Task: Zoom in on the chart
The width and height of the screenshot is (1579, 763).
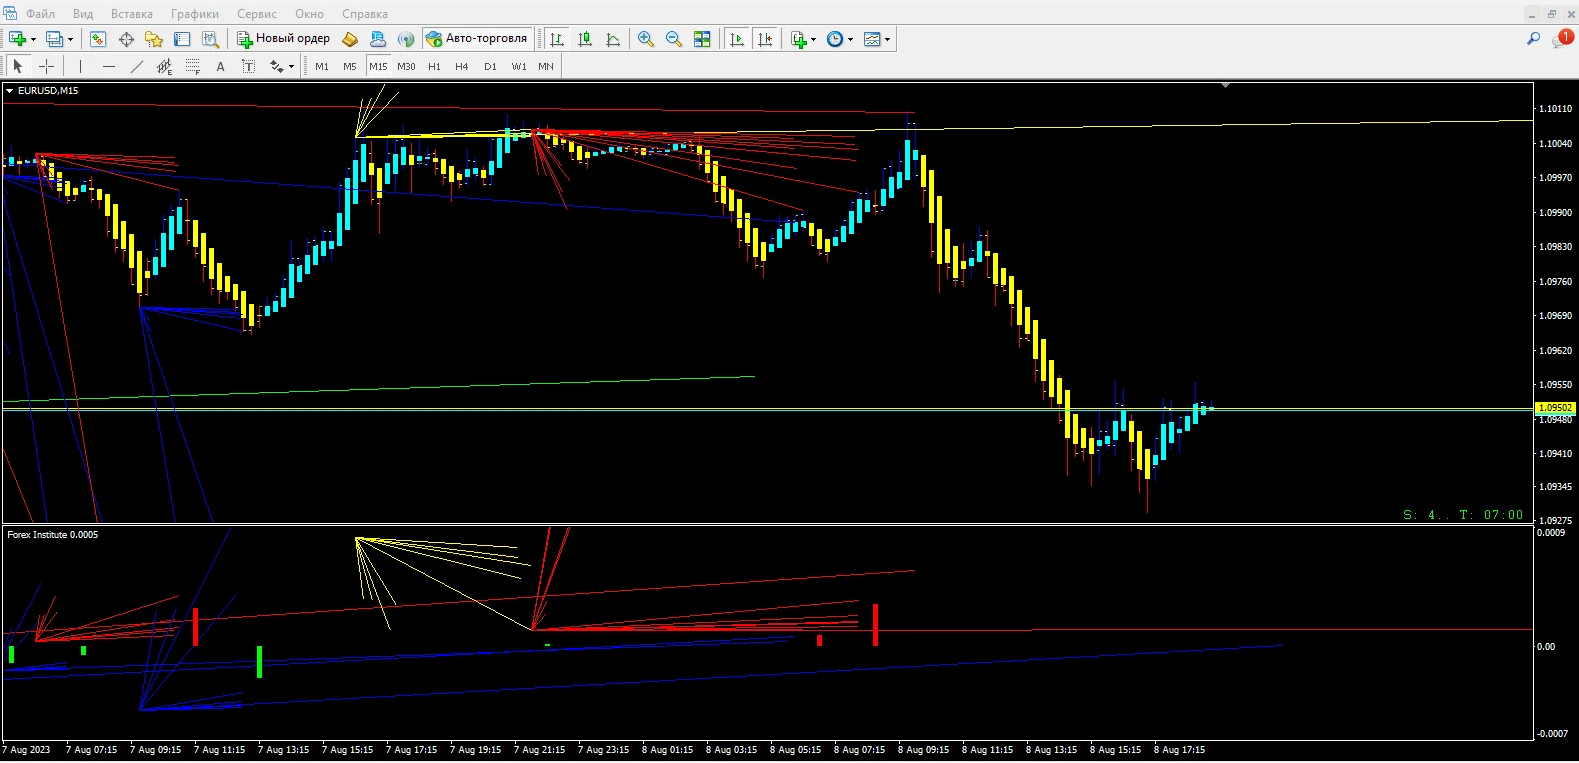Action: coord(646,39)
